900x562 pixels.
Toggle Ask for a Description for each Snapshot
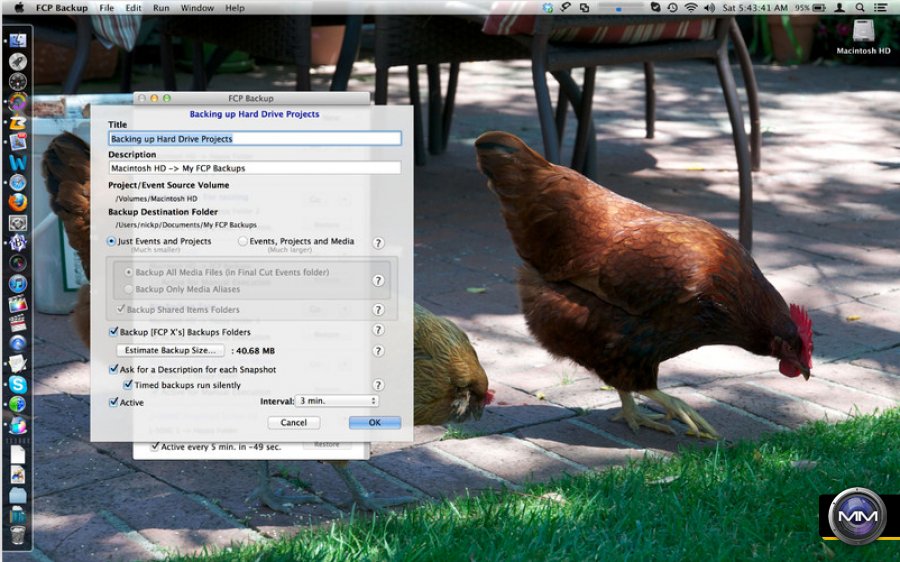click(x=113, y=370)
